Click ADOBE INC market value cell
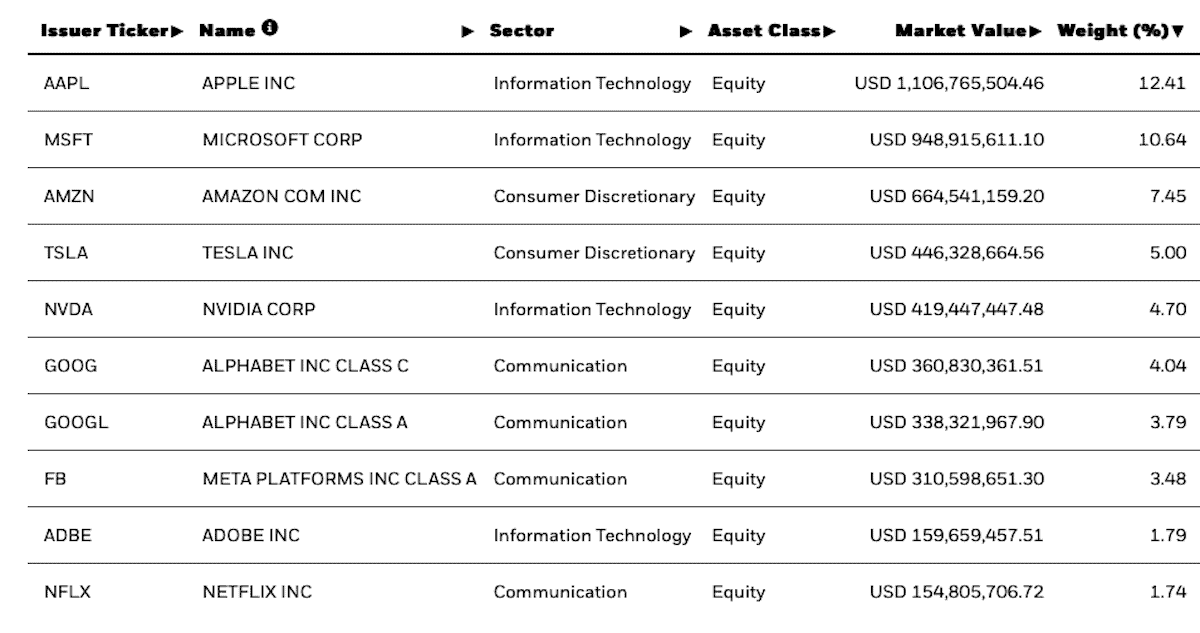This screenshot has width=1200, height=633. (956, 536)
